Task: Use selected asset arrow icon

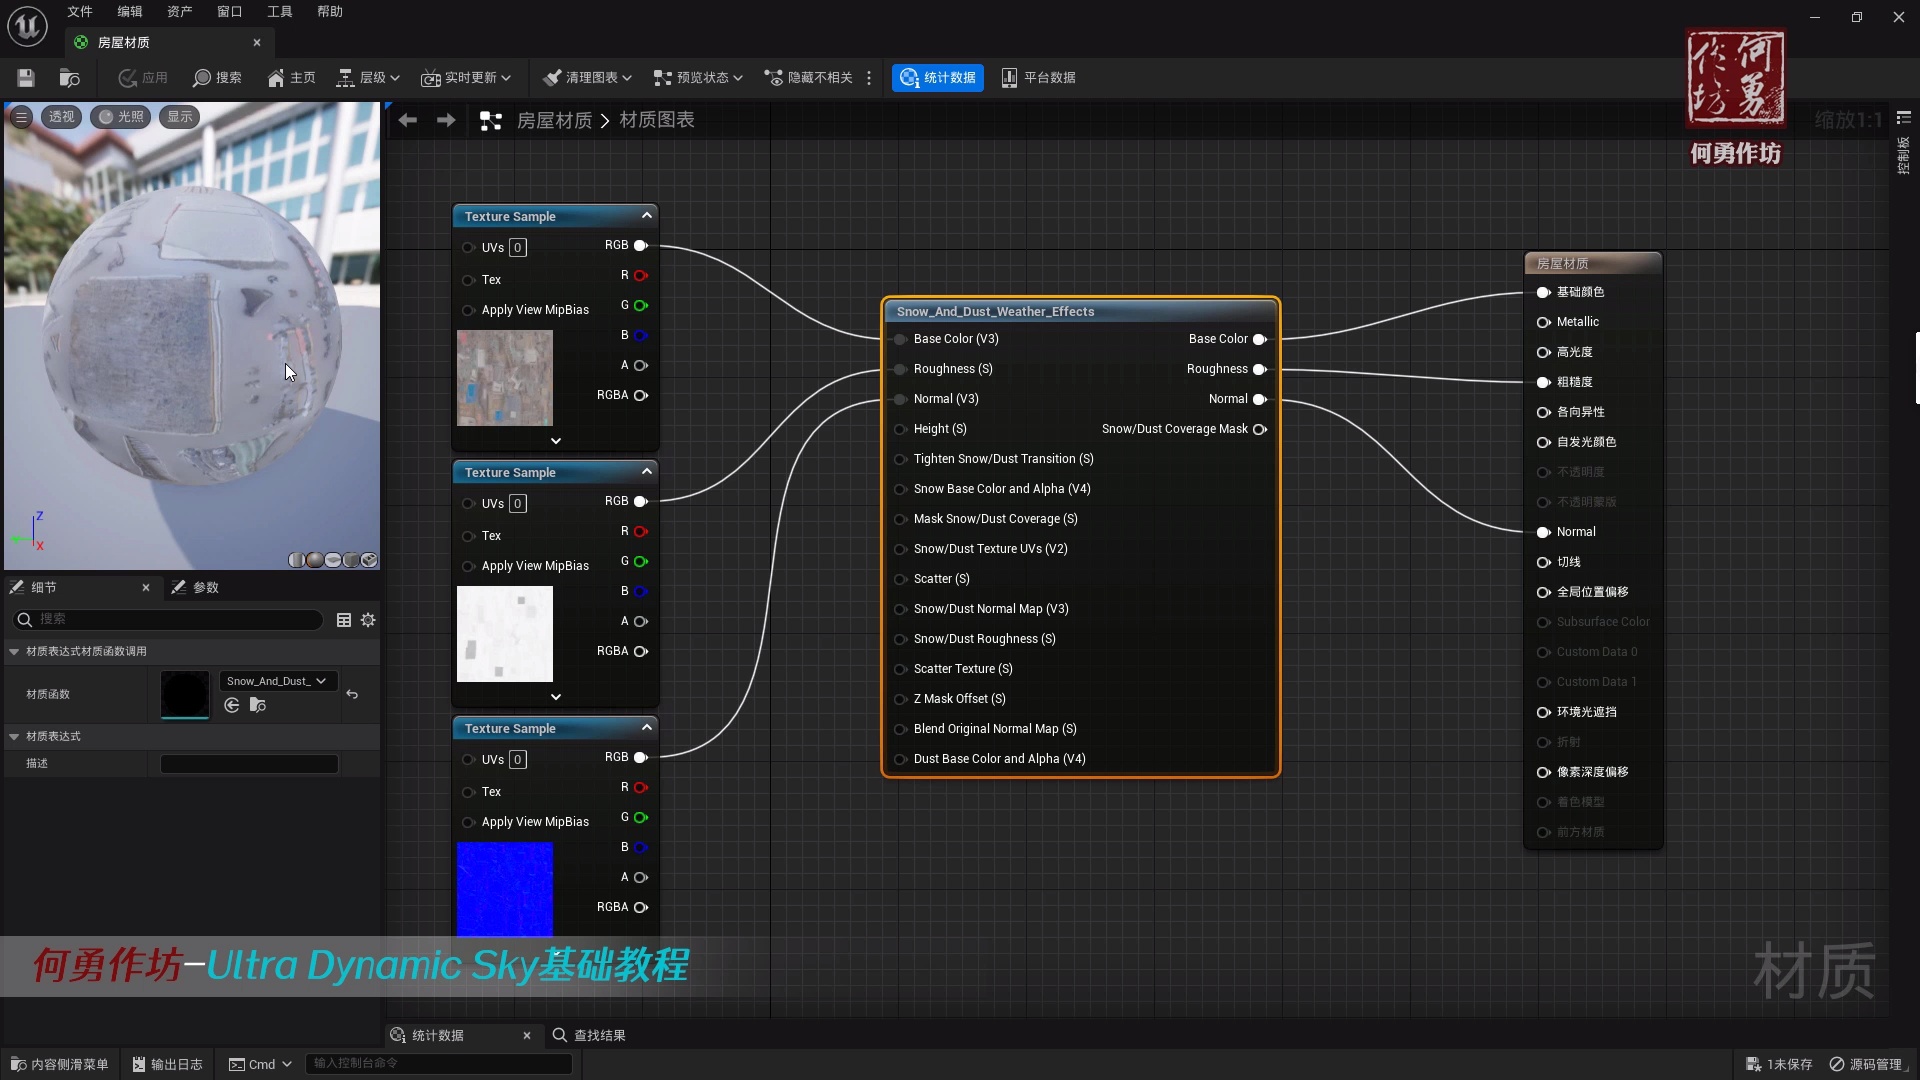Action: click(x=232, y=706)
